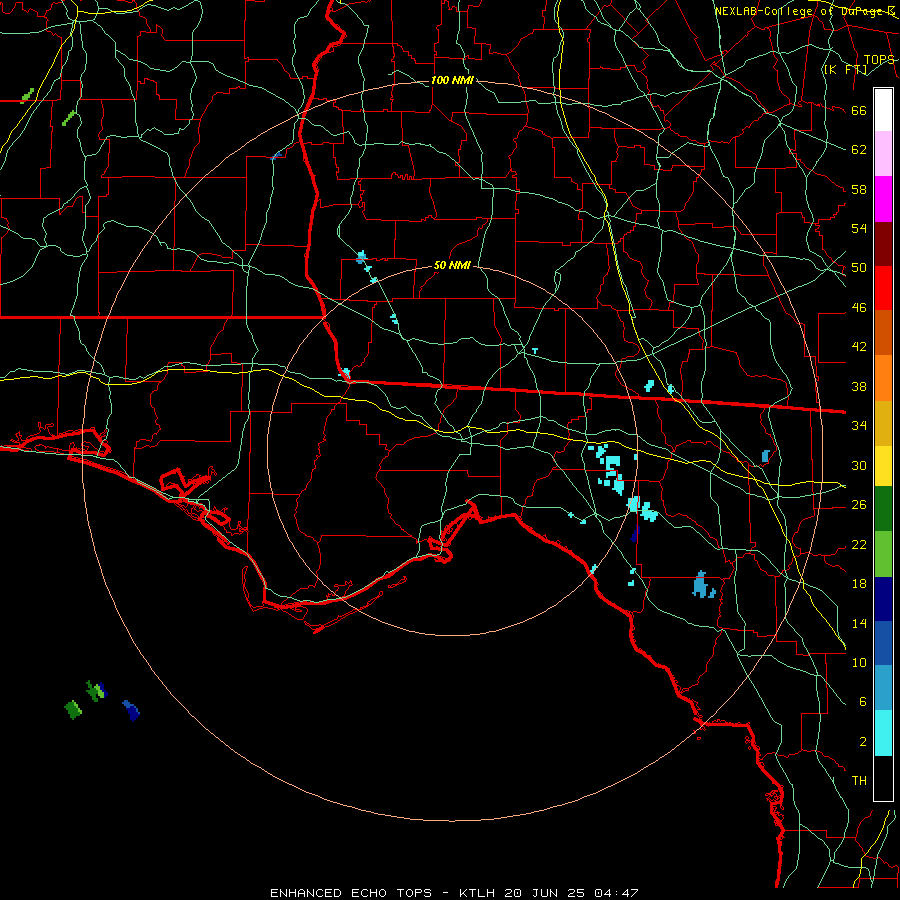
Task: Click the blue echo blob southeast of the radar
Action: pos(703,585)
